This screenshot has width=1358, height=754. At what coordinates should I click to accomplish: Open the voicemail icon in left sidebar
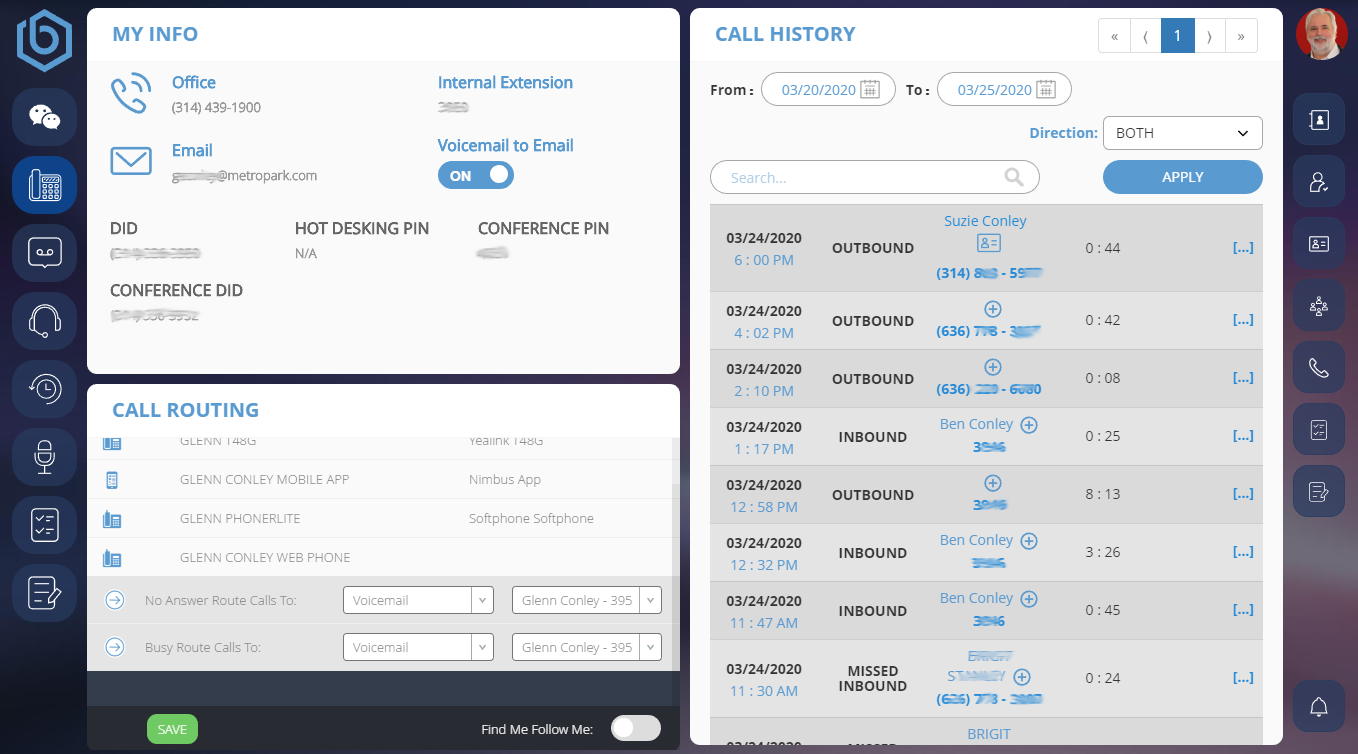pyautogui.click(x=44, y=253)
